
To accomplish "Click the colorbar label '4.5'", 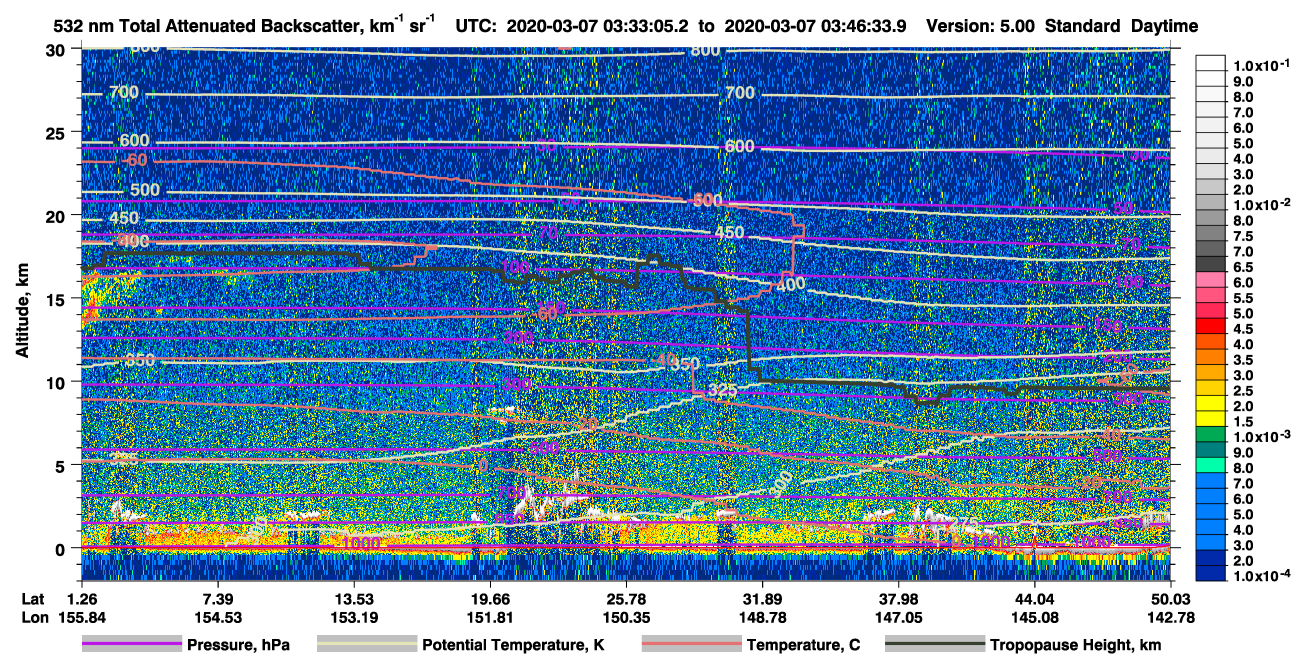I will (x=1244, y=329).
